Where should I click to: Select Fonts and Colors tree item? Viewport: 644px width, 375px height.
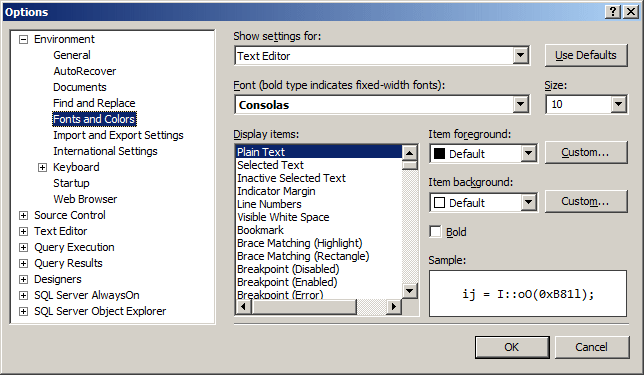(x=94, y=119)
